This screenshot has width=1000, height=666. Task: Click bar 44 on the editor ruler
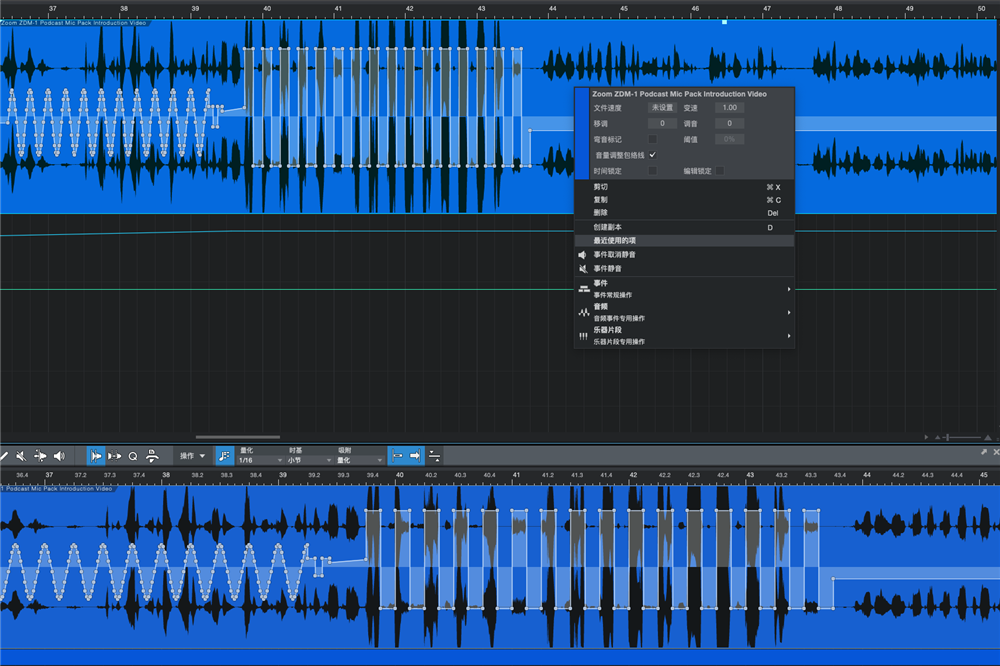pos(867,475)
